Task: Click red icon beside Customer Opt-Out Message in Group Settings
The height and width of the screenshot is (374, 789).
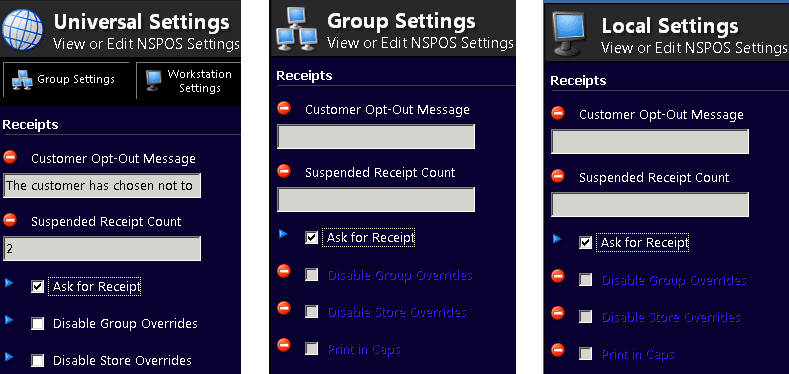Action: pos(284,108)
